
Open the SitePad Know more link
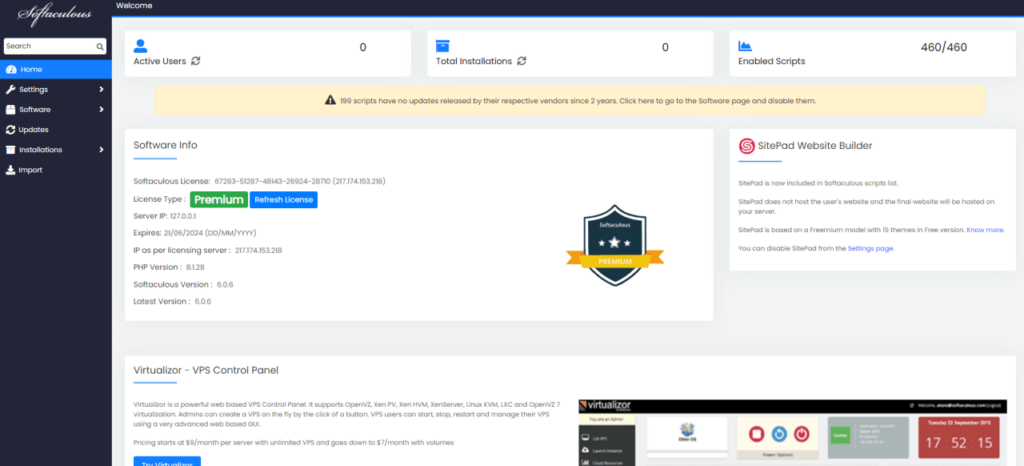click(x=985, y=230)
